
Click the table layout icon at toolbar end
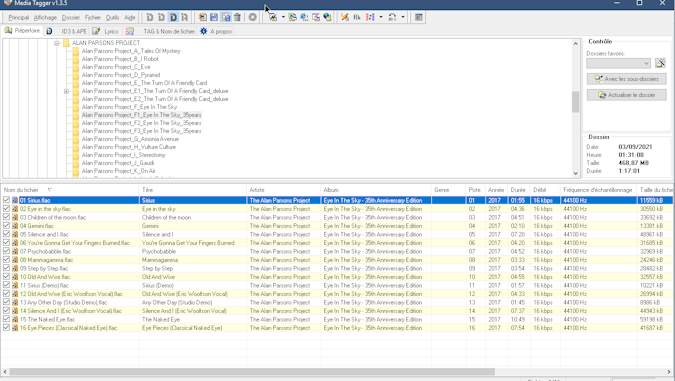[x=418, y=17]
